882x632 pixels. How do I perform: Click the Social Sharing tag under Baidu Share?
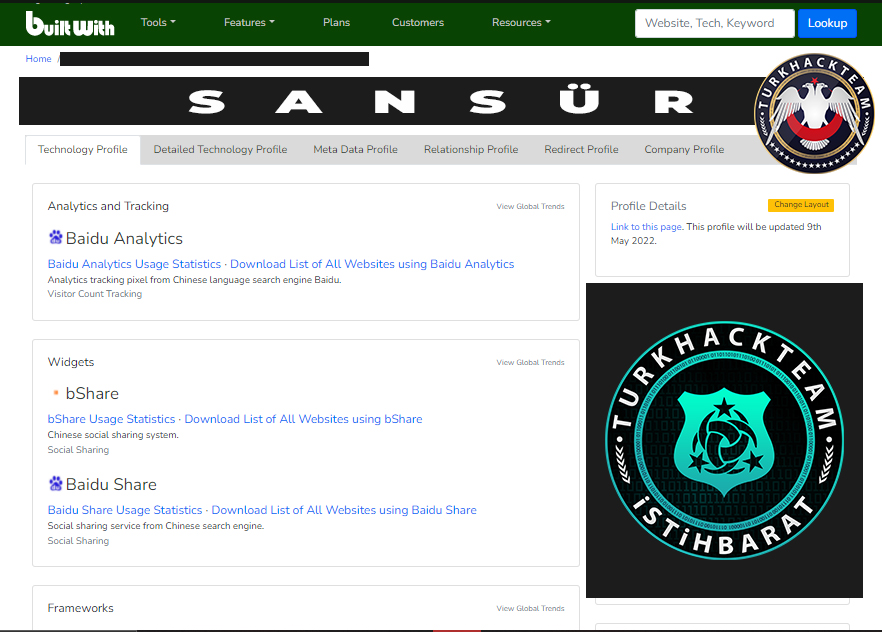[x=78, y=541]
